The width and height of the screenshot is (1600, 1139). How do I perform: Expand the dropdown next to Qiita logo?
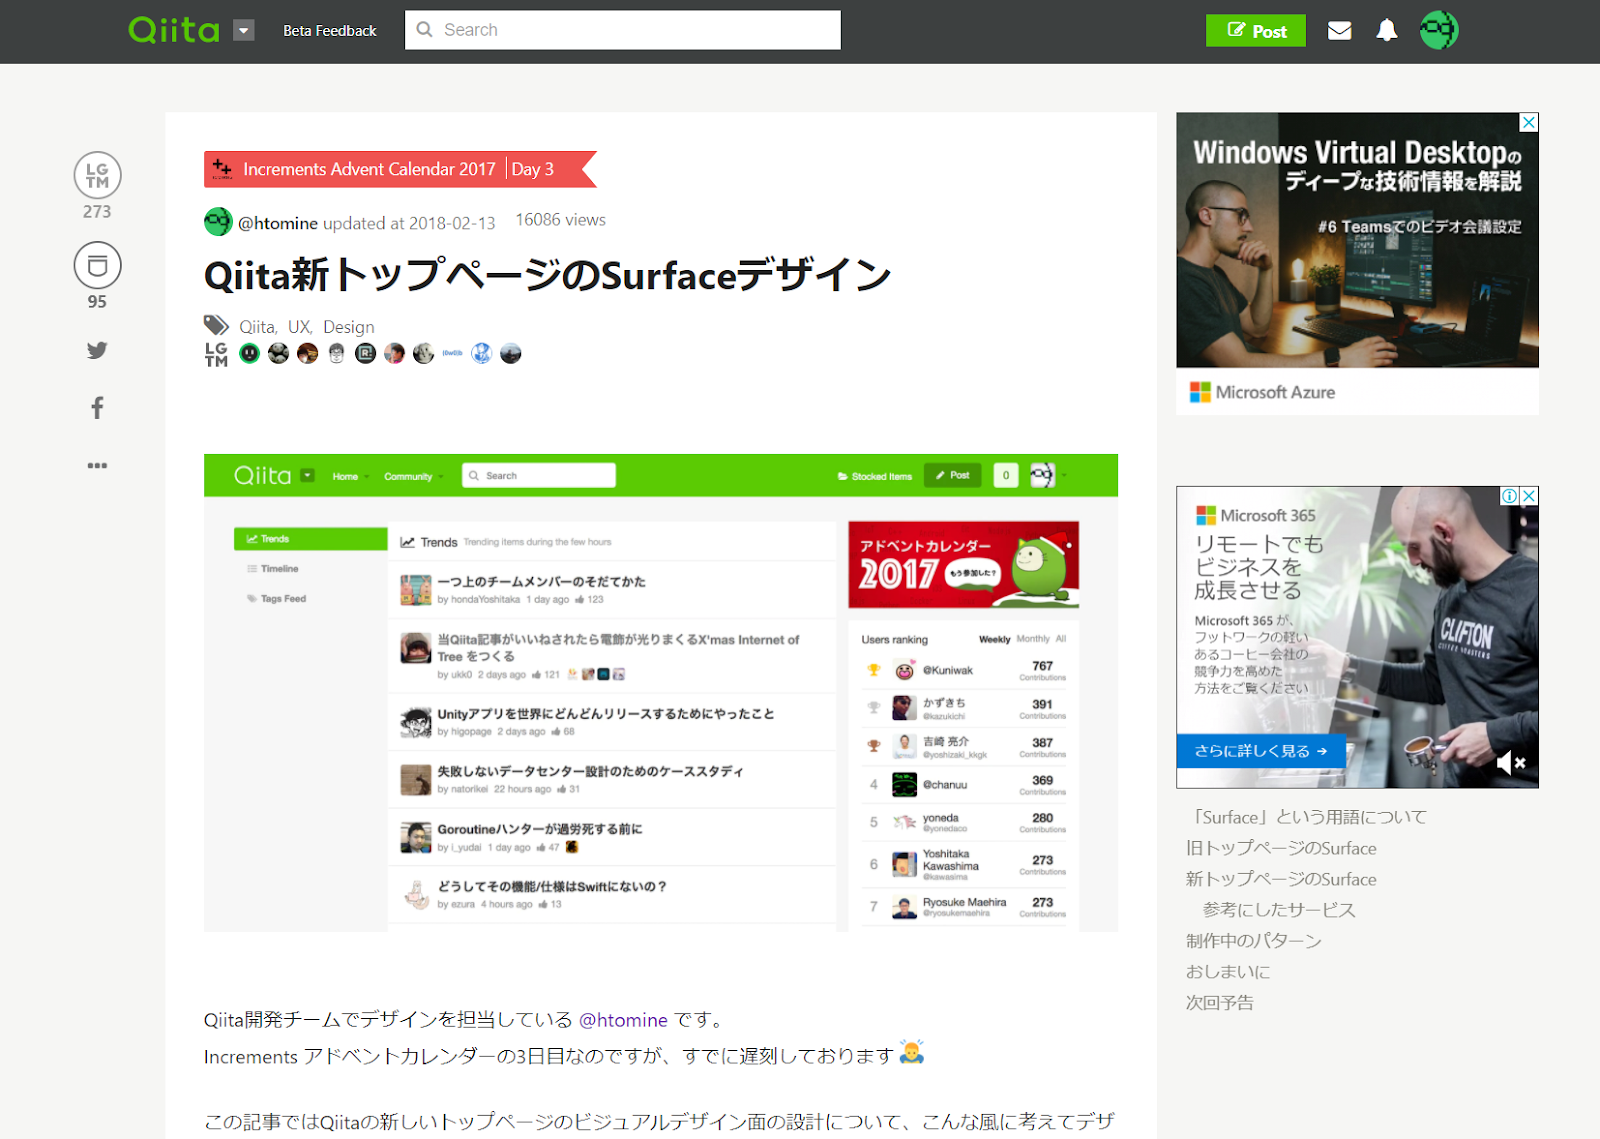pos(243,30)
